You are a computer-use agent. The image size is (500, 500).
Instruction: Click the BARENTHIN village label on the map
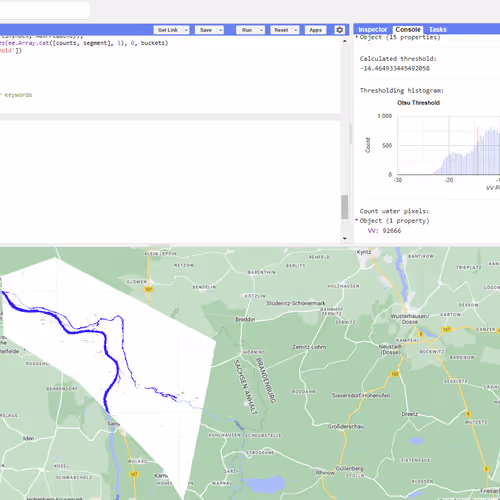(262, 272)
